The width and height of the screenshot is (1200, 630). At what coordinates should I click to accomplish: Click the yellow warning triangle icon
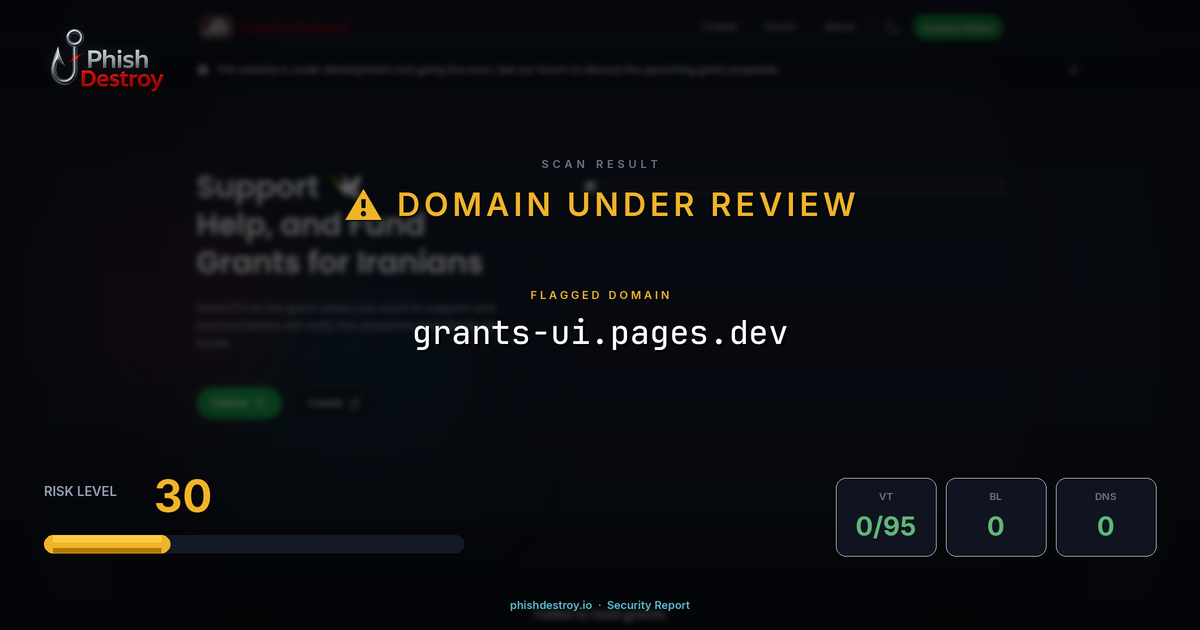[x=363, y=205]
